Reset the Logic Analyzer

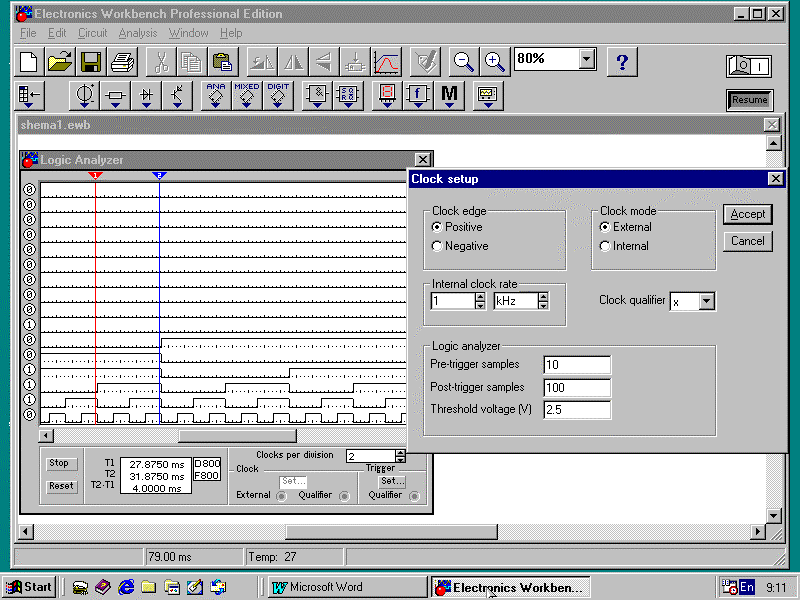pyautogui.click(x=61, y=486)
